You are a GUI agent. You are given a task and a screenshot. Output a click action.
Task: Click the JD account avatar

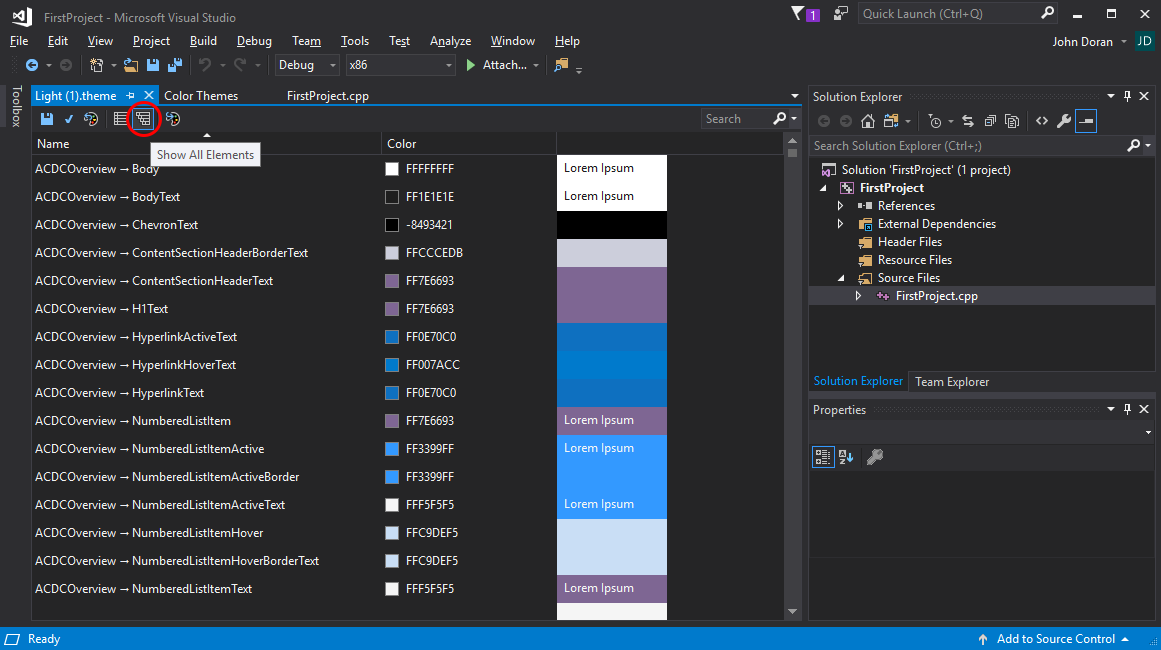(x=1145, y=41)
